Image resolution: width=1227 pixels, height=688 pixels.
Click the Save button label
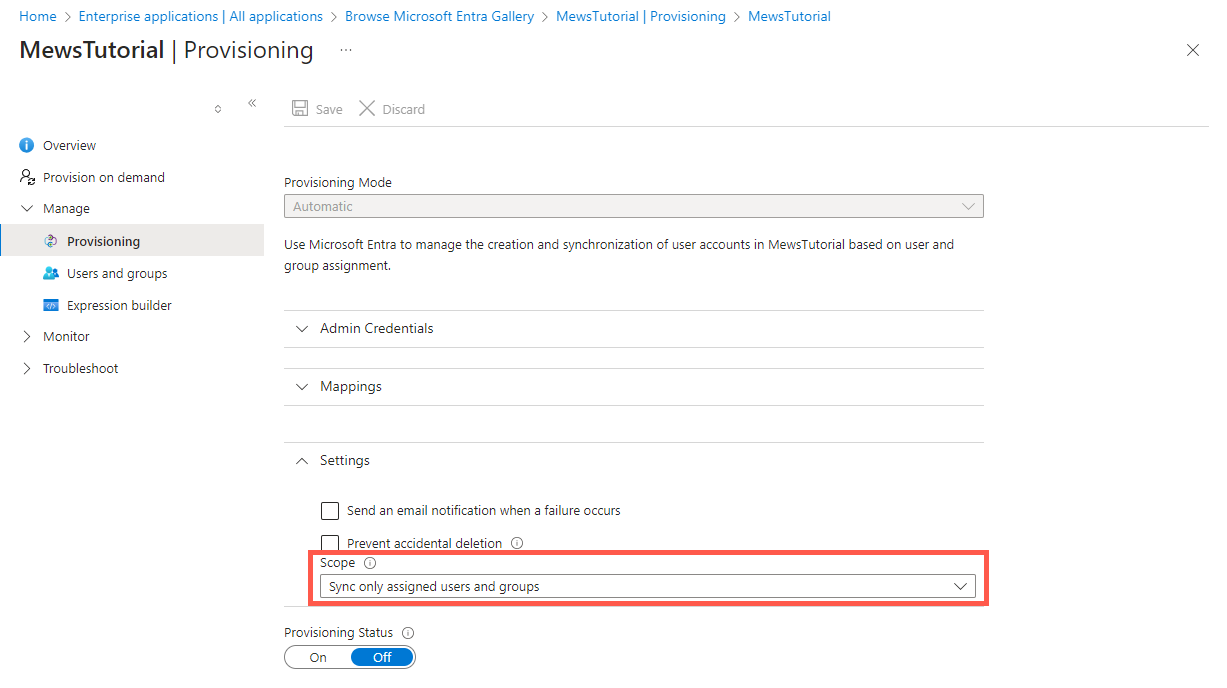[329, 109]
